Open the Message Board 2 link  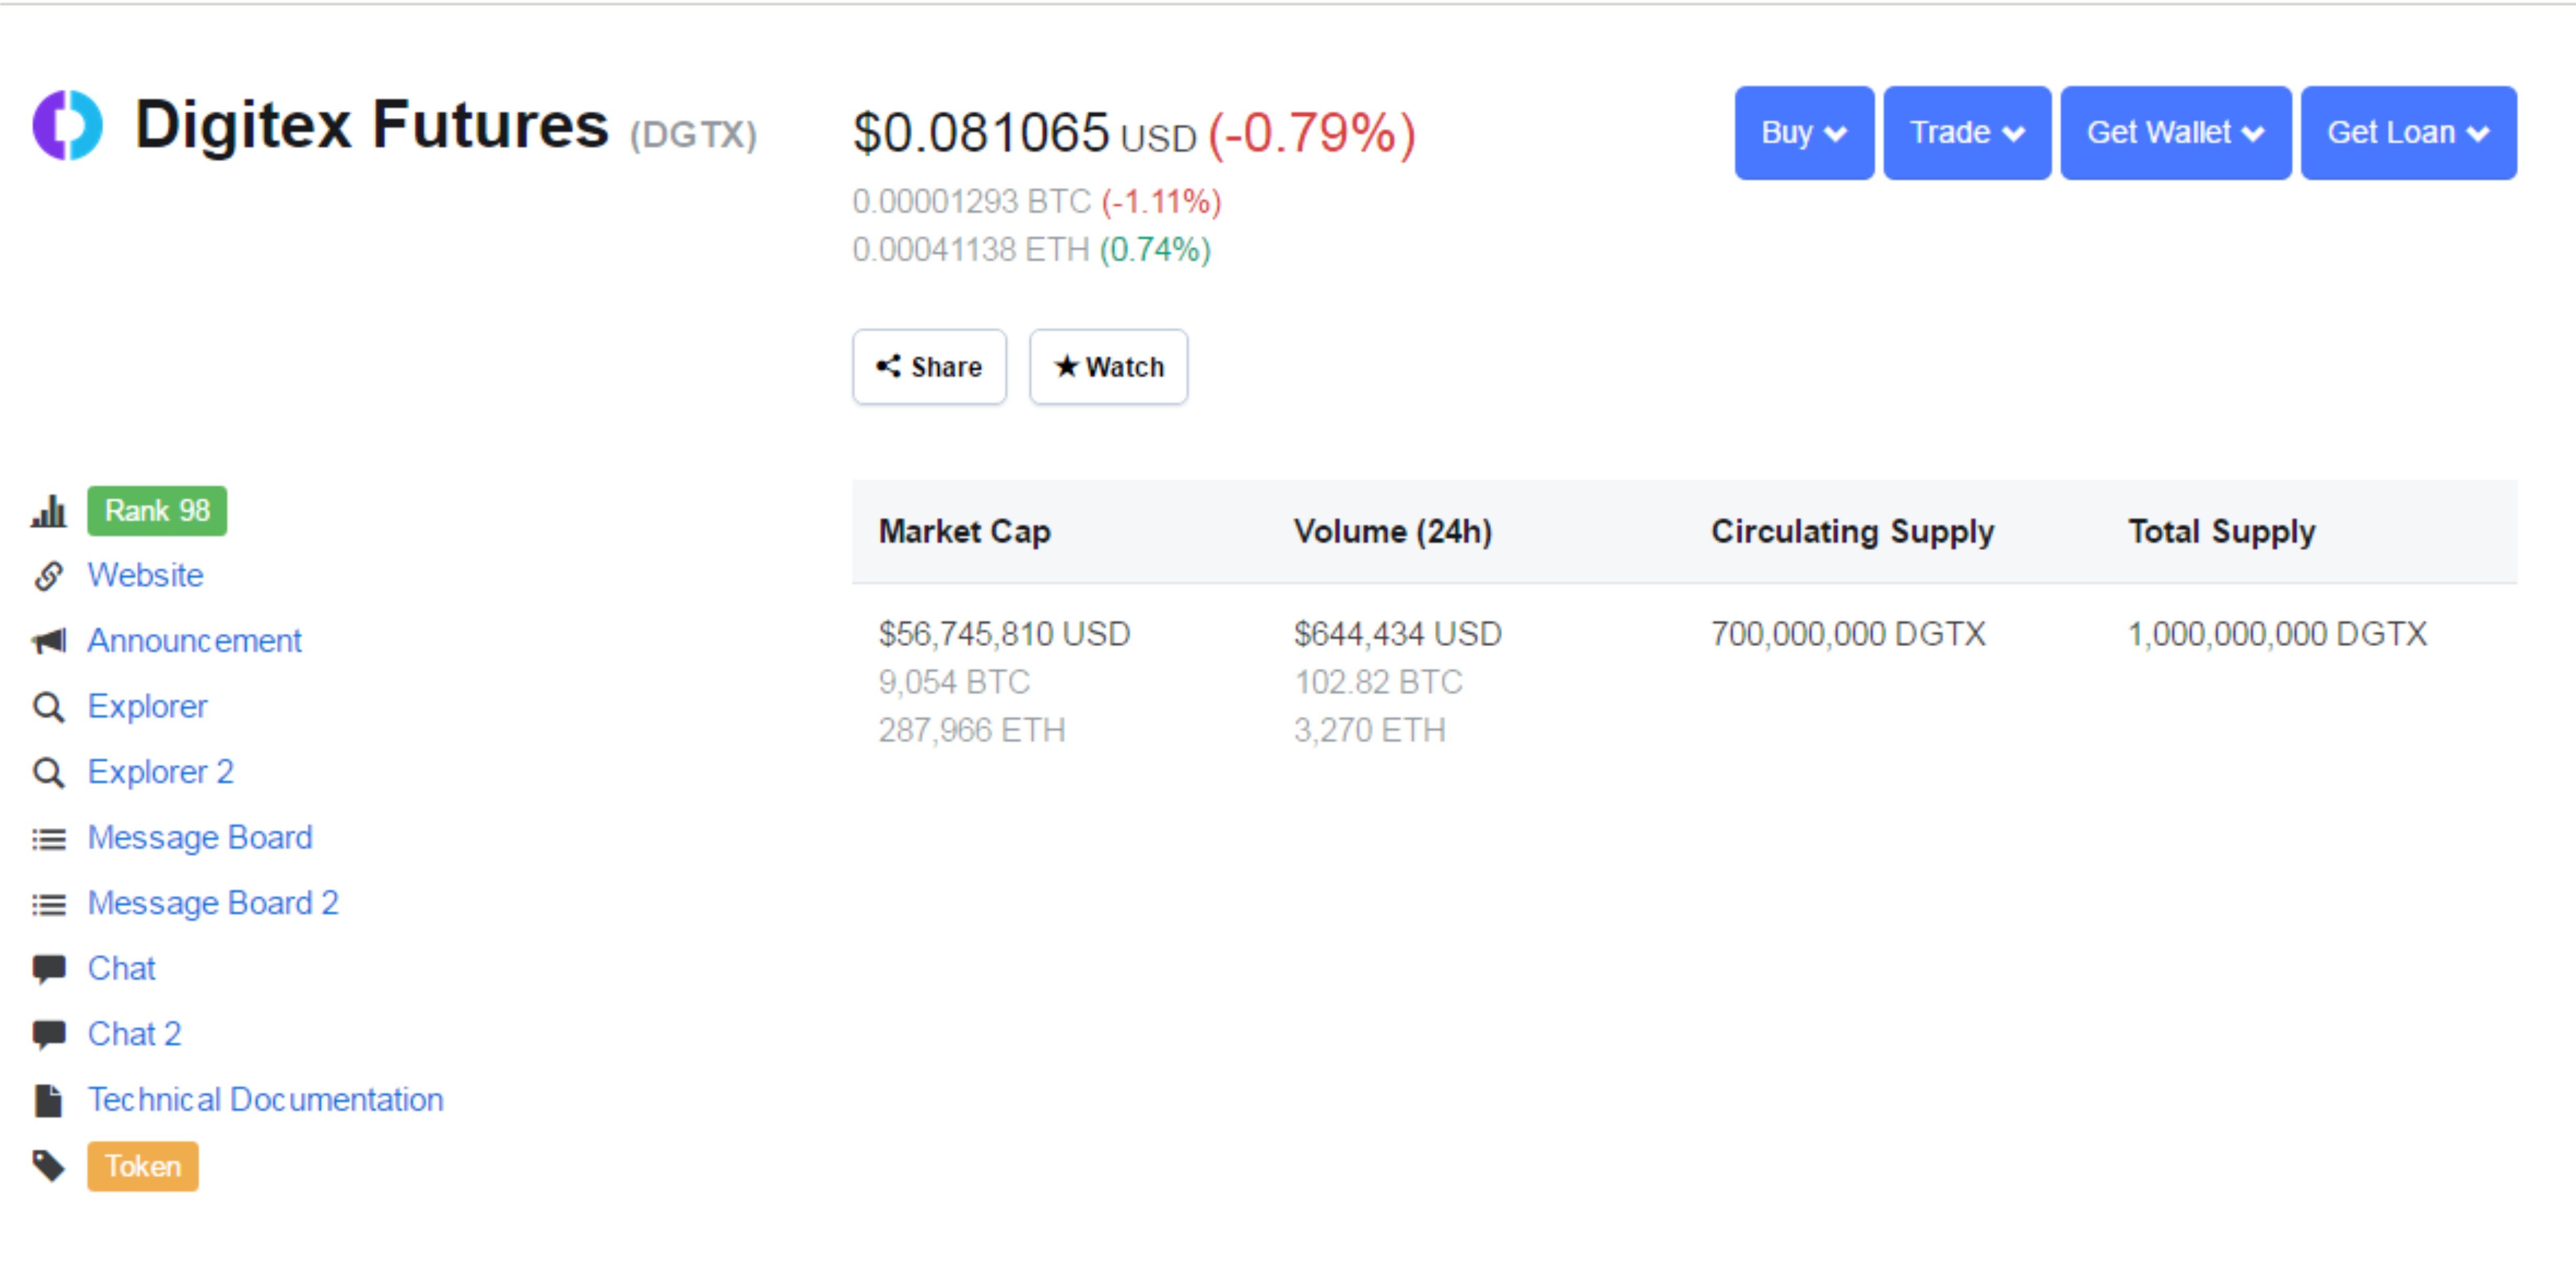point(213,904)
